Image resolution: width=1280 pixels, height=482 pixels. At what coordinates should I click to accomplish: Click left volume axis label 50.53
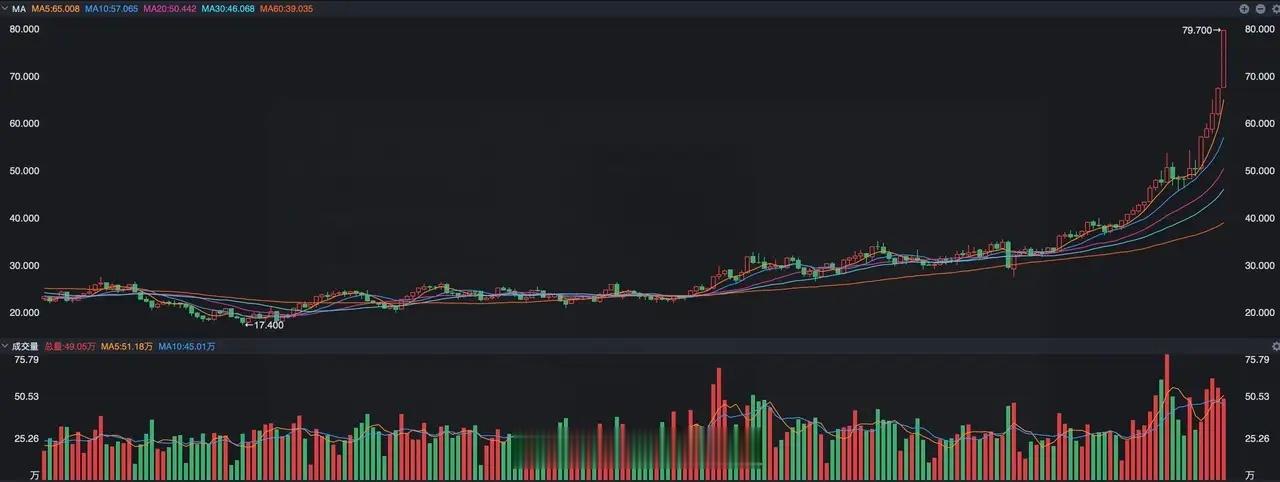[x=25, y=397]
